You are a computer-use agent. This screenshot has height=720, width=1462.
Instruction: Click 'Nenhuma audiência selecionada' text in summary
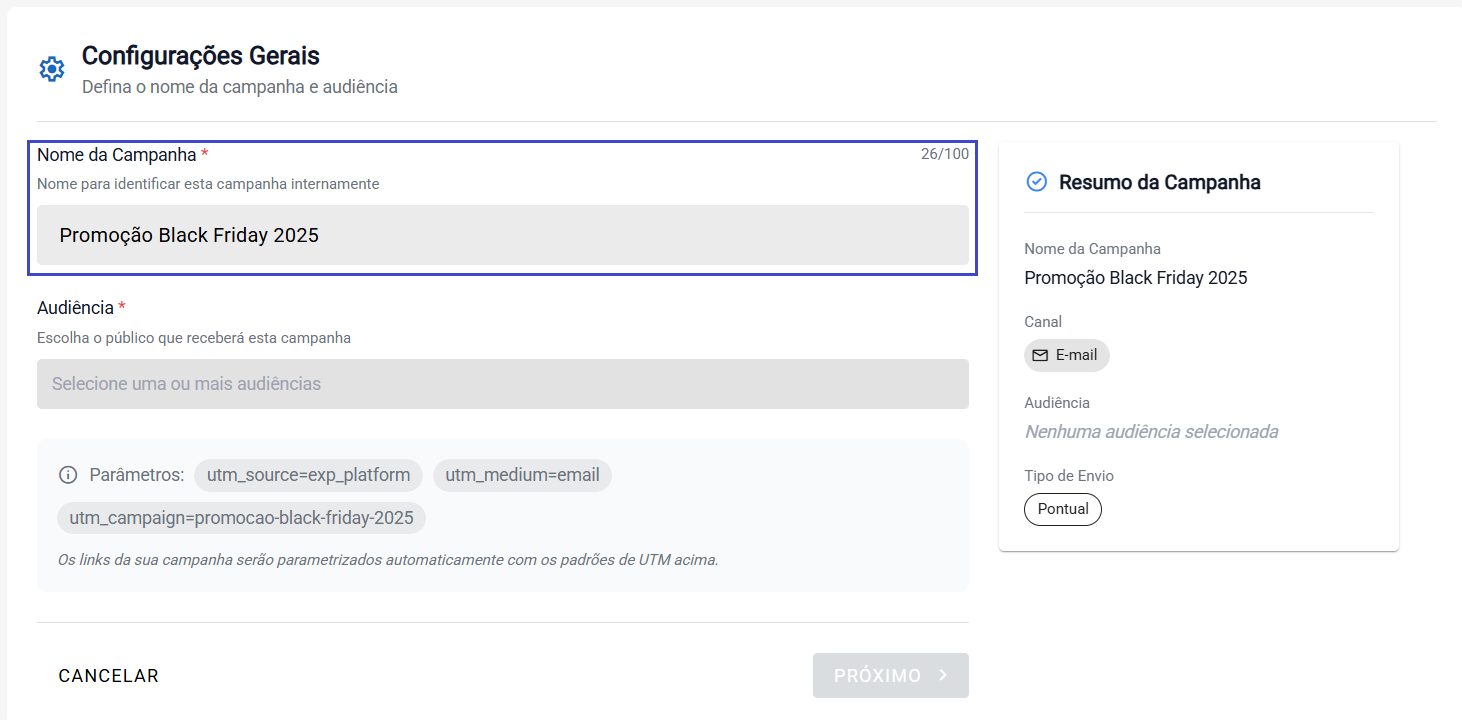pos(1151,432)
